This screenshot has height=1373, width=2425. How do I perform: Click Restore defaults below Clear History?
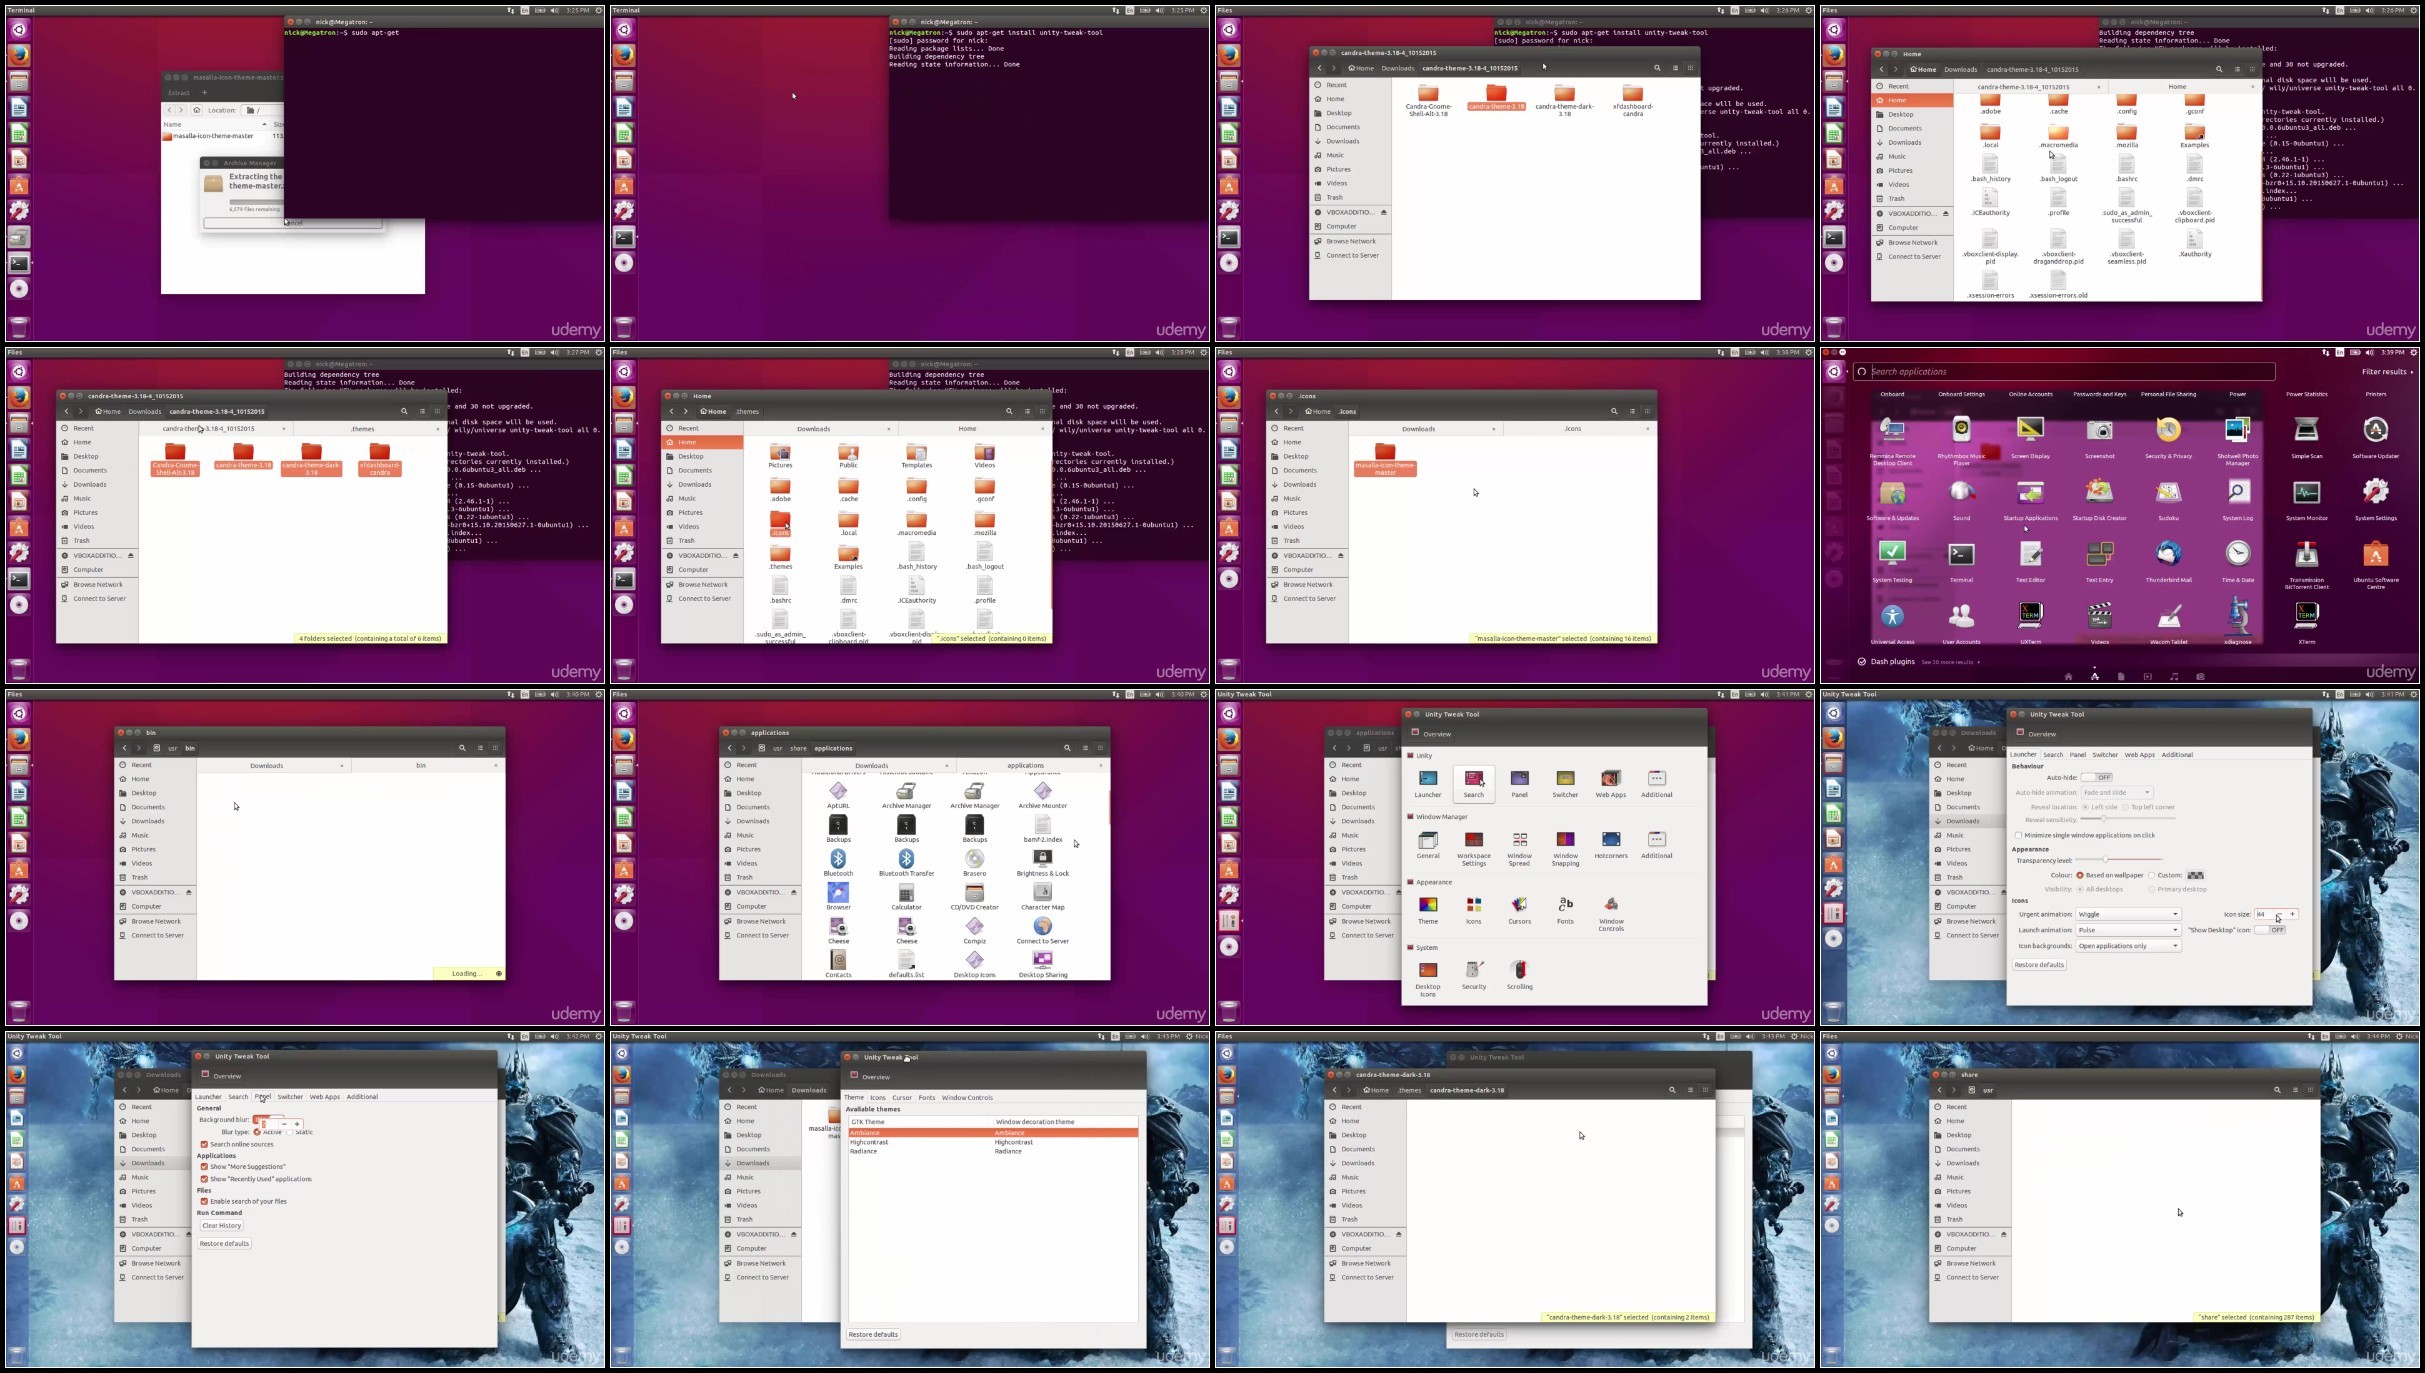point(224,1244)
